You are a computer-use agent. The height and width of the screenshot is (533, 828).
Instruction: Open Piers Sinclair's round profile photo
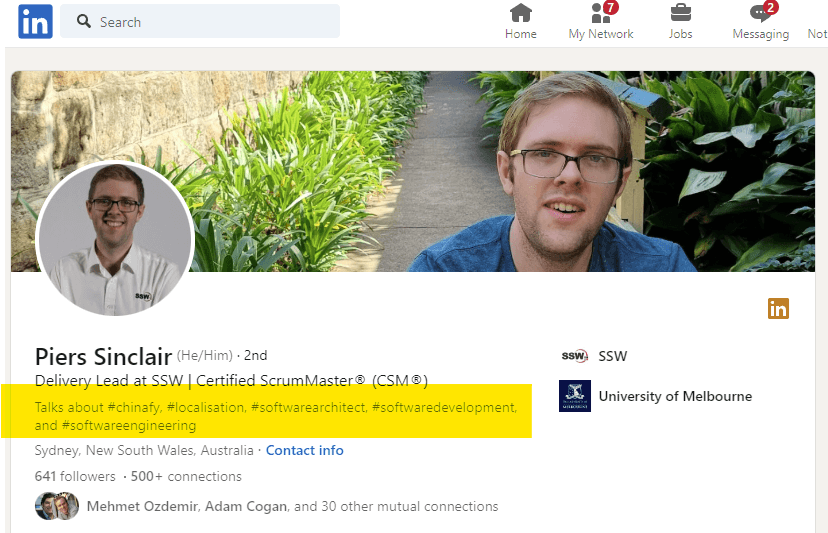(x=114, y=239)
